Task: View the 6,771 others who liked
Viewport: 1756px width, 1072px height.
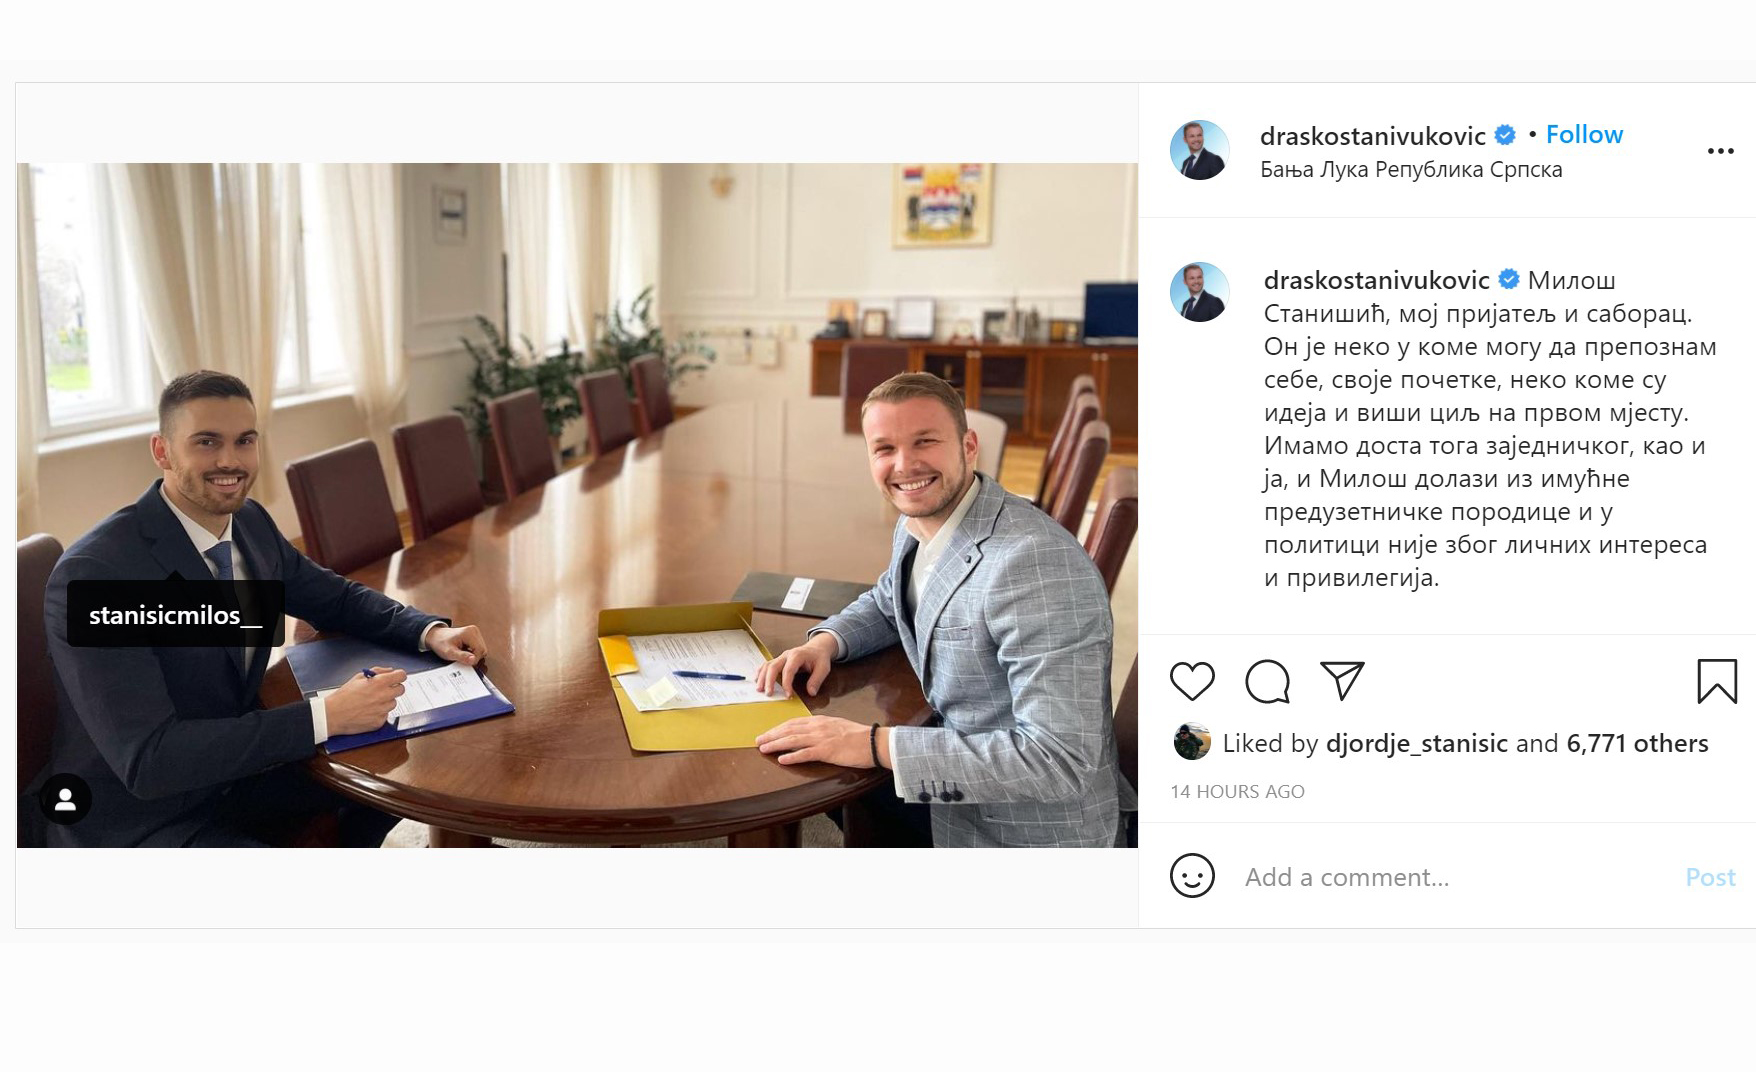Action: coord(1637,743)
